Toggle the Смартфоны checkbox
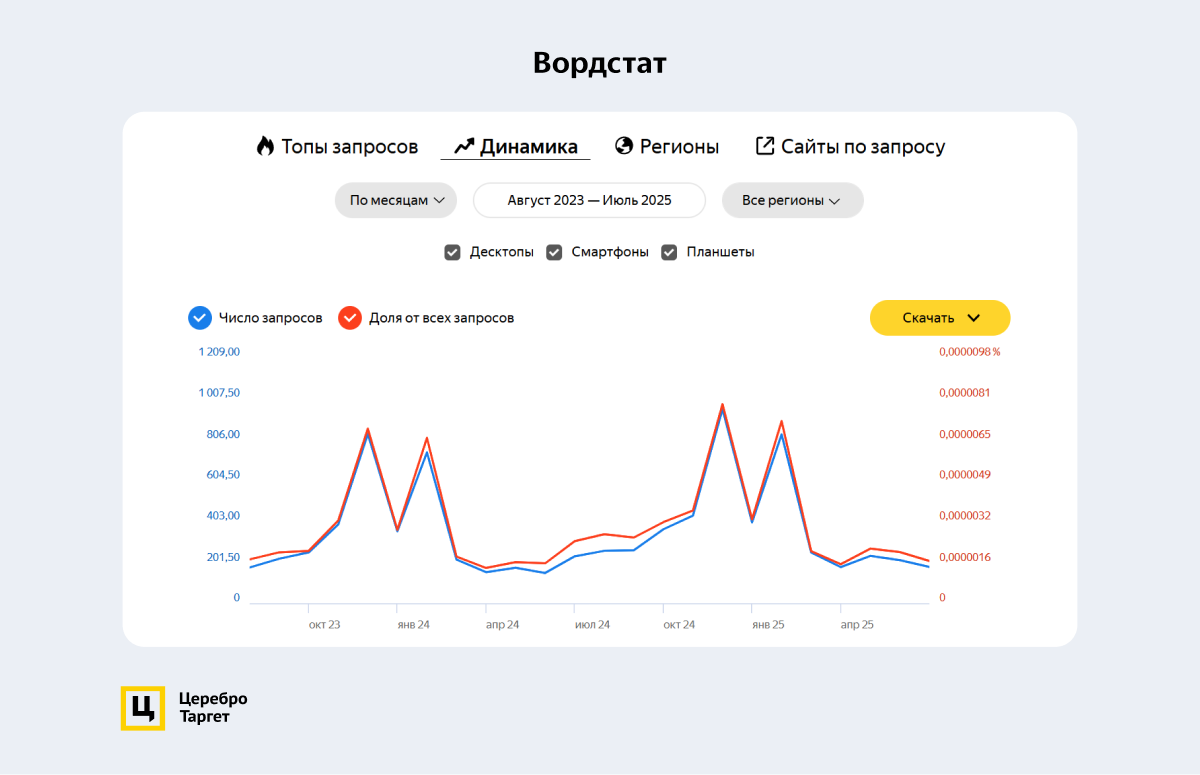Viewport: 1200px width, 775px height. tap(554, 252)
